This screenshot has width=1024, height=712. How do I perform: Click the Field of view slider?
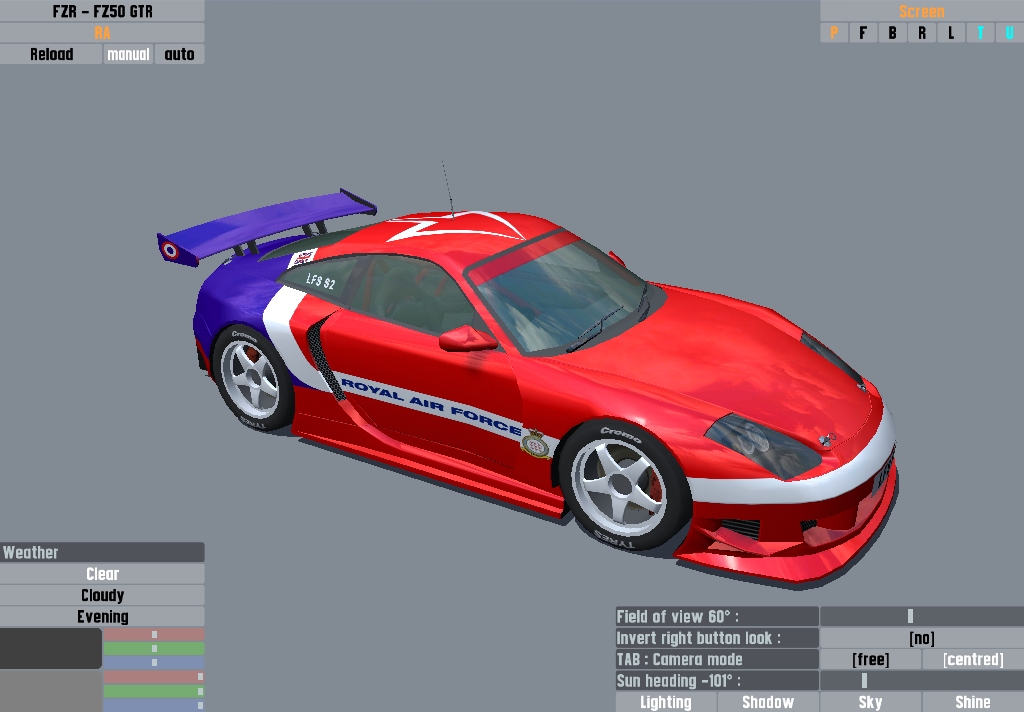click(x=921, y=617)
